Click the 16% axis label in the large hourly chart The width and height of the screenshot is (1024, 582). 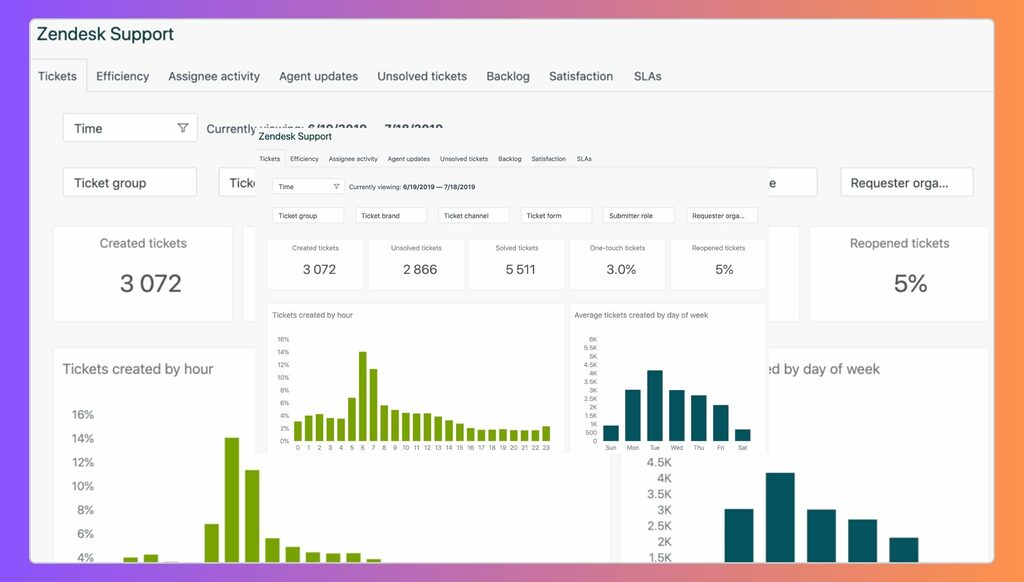(83, 414)
